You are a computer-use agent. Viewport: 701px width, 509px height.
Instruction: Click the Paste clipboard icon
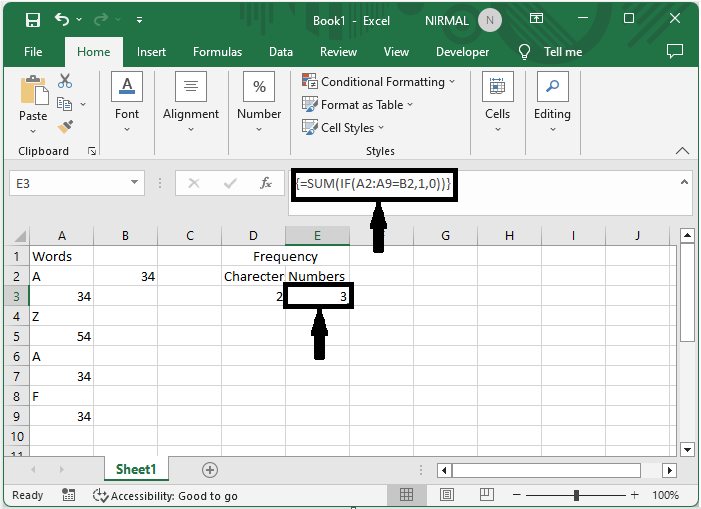[x=34, y=91]
